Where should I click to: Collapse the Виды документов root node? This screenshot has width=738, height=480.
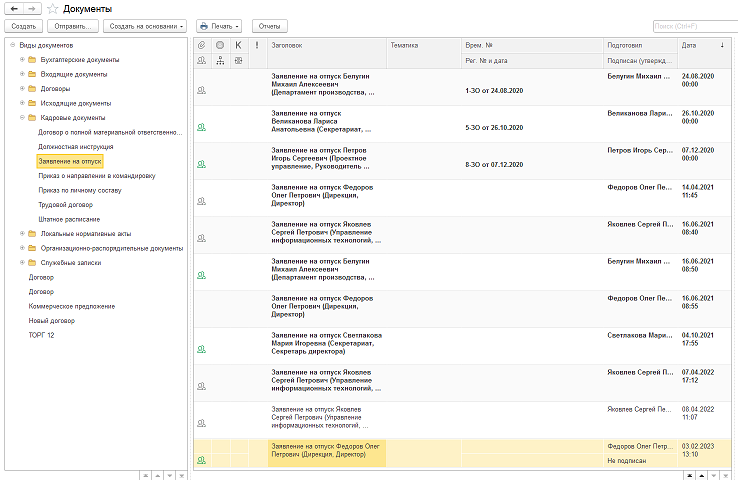click(x=13, y=45)
